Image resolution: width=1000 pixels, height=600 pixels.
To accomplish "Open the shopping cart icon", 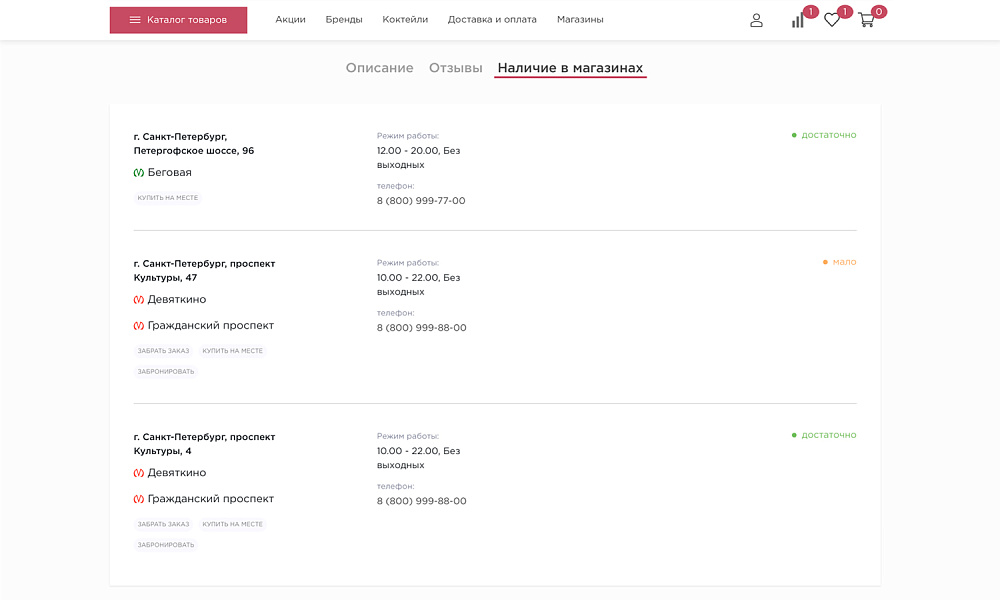I will [x=866, y=19].
